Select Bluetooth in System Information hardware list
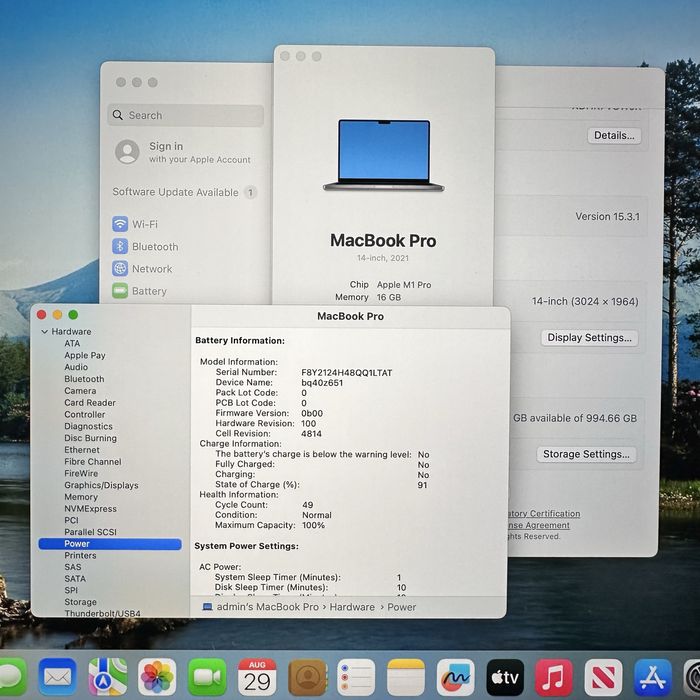Image resolution: width=700 pixels, height=700 pixels. click(84, 379)
